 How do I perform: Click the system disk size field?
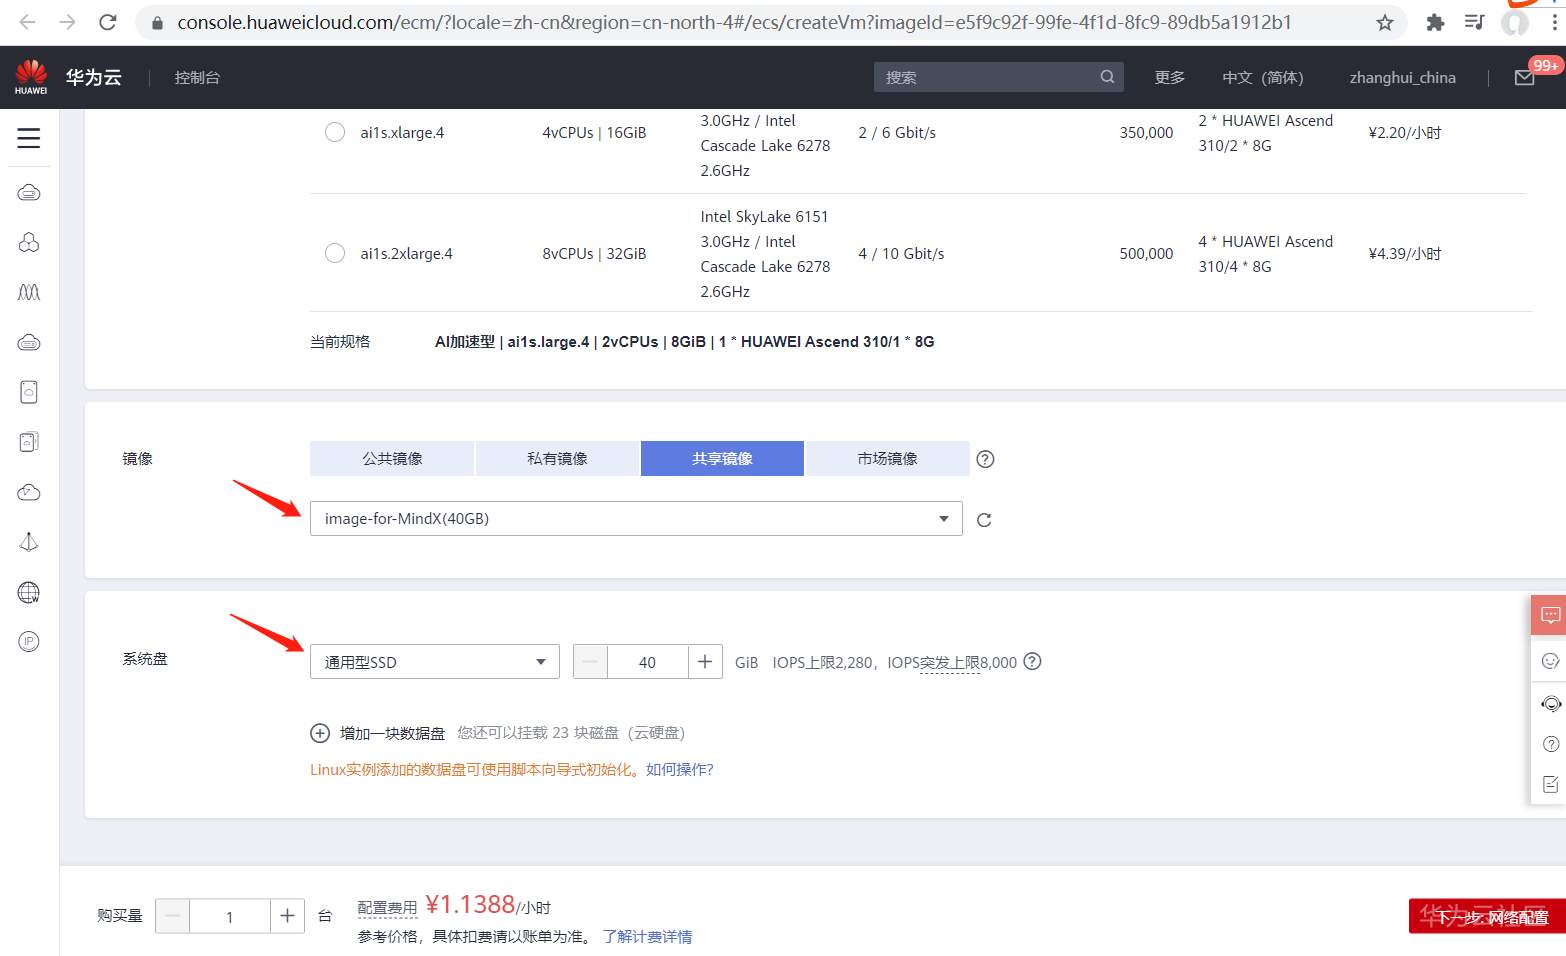coord(648,662)
